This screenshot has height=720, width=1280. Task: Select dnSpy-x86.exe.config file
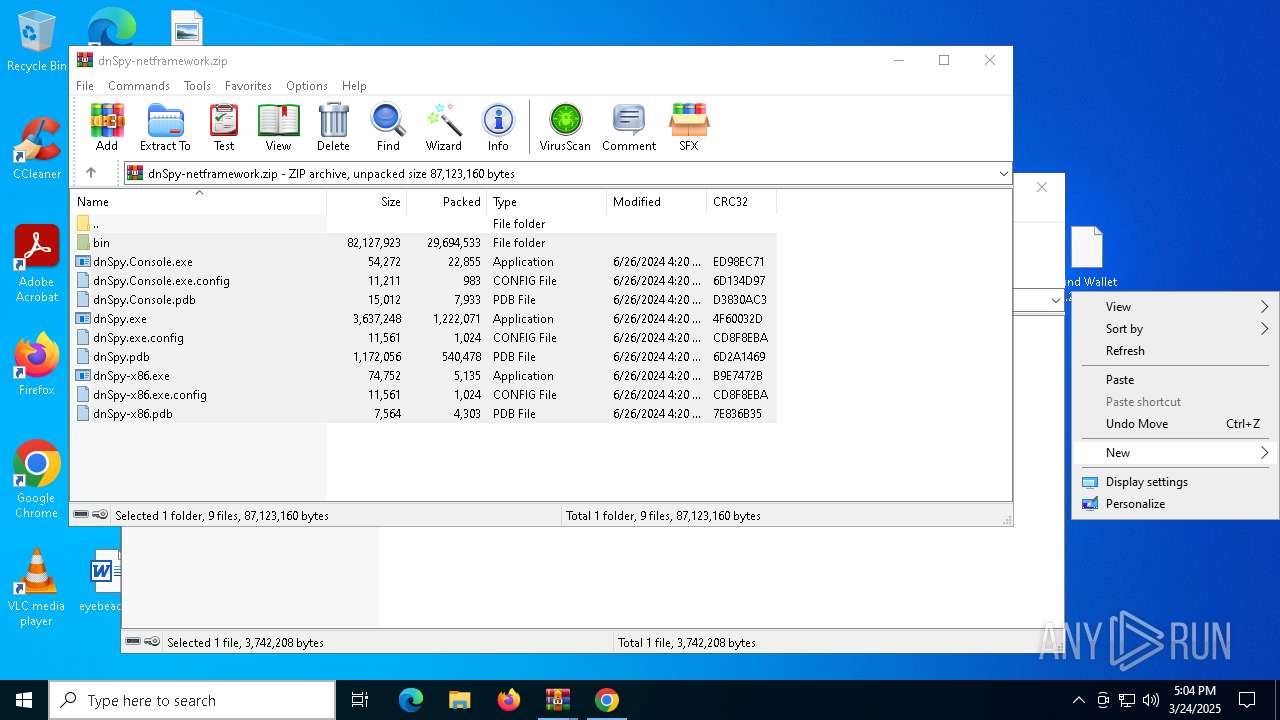424,395
